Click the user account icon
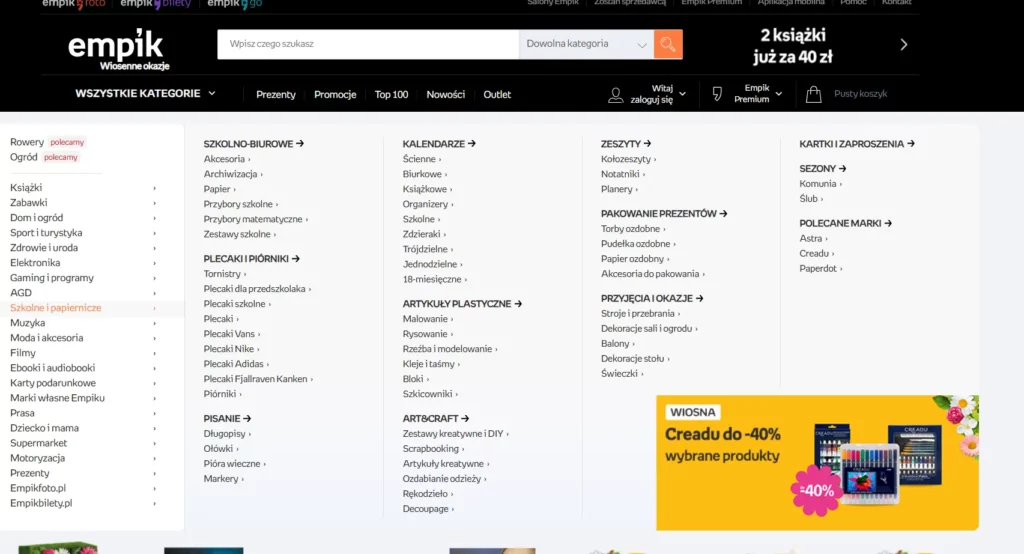The width and height of the screenshot is (1024, 554). click(616, 95)
